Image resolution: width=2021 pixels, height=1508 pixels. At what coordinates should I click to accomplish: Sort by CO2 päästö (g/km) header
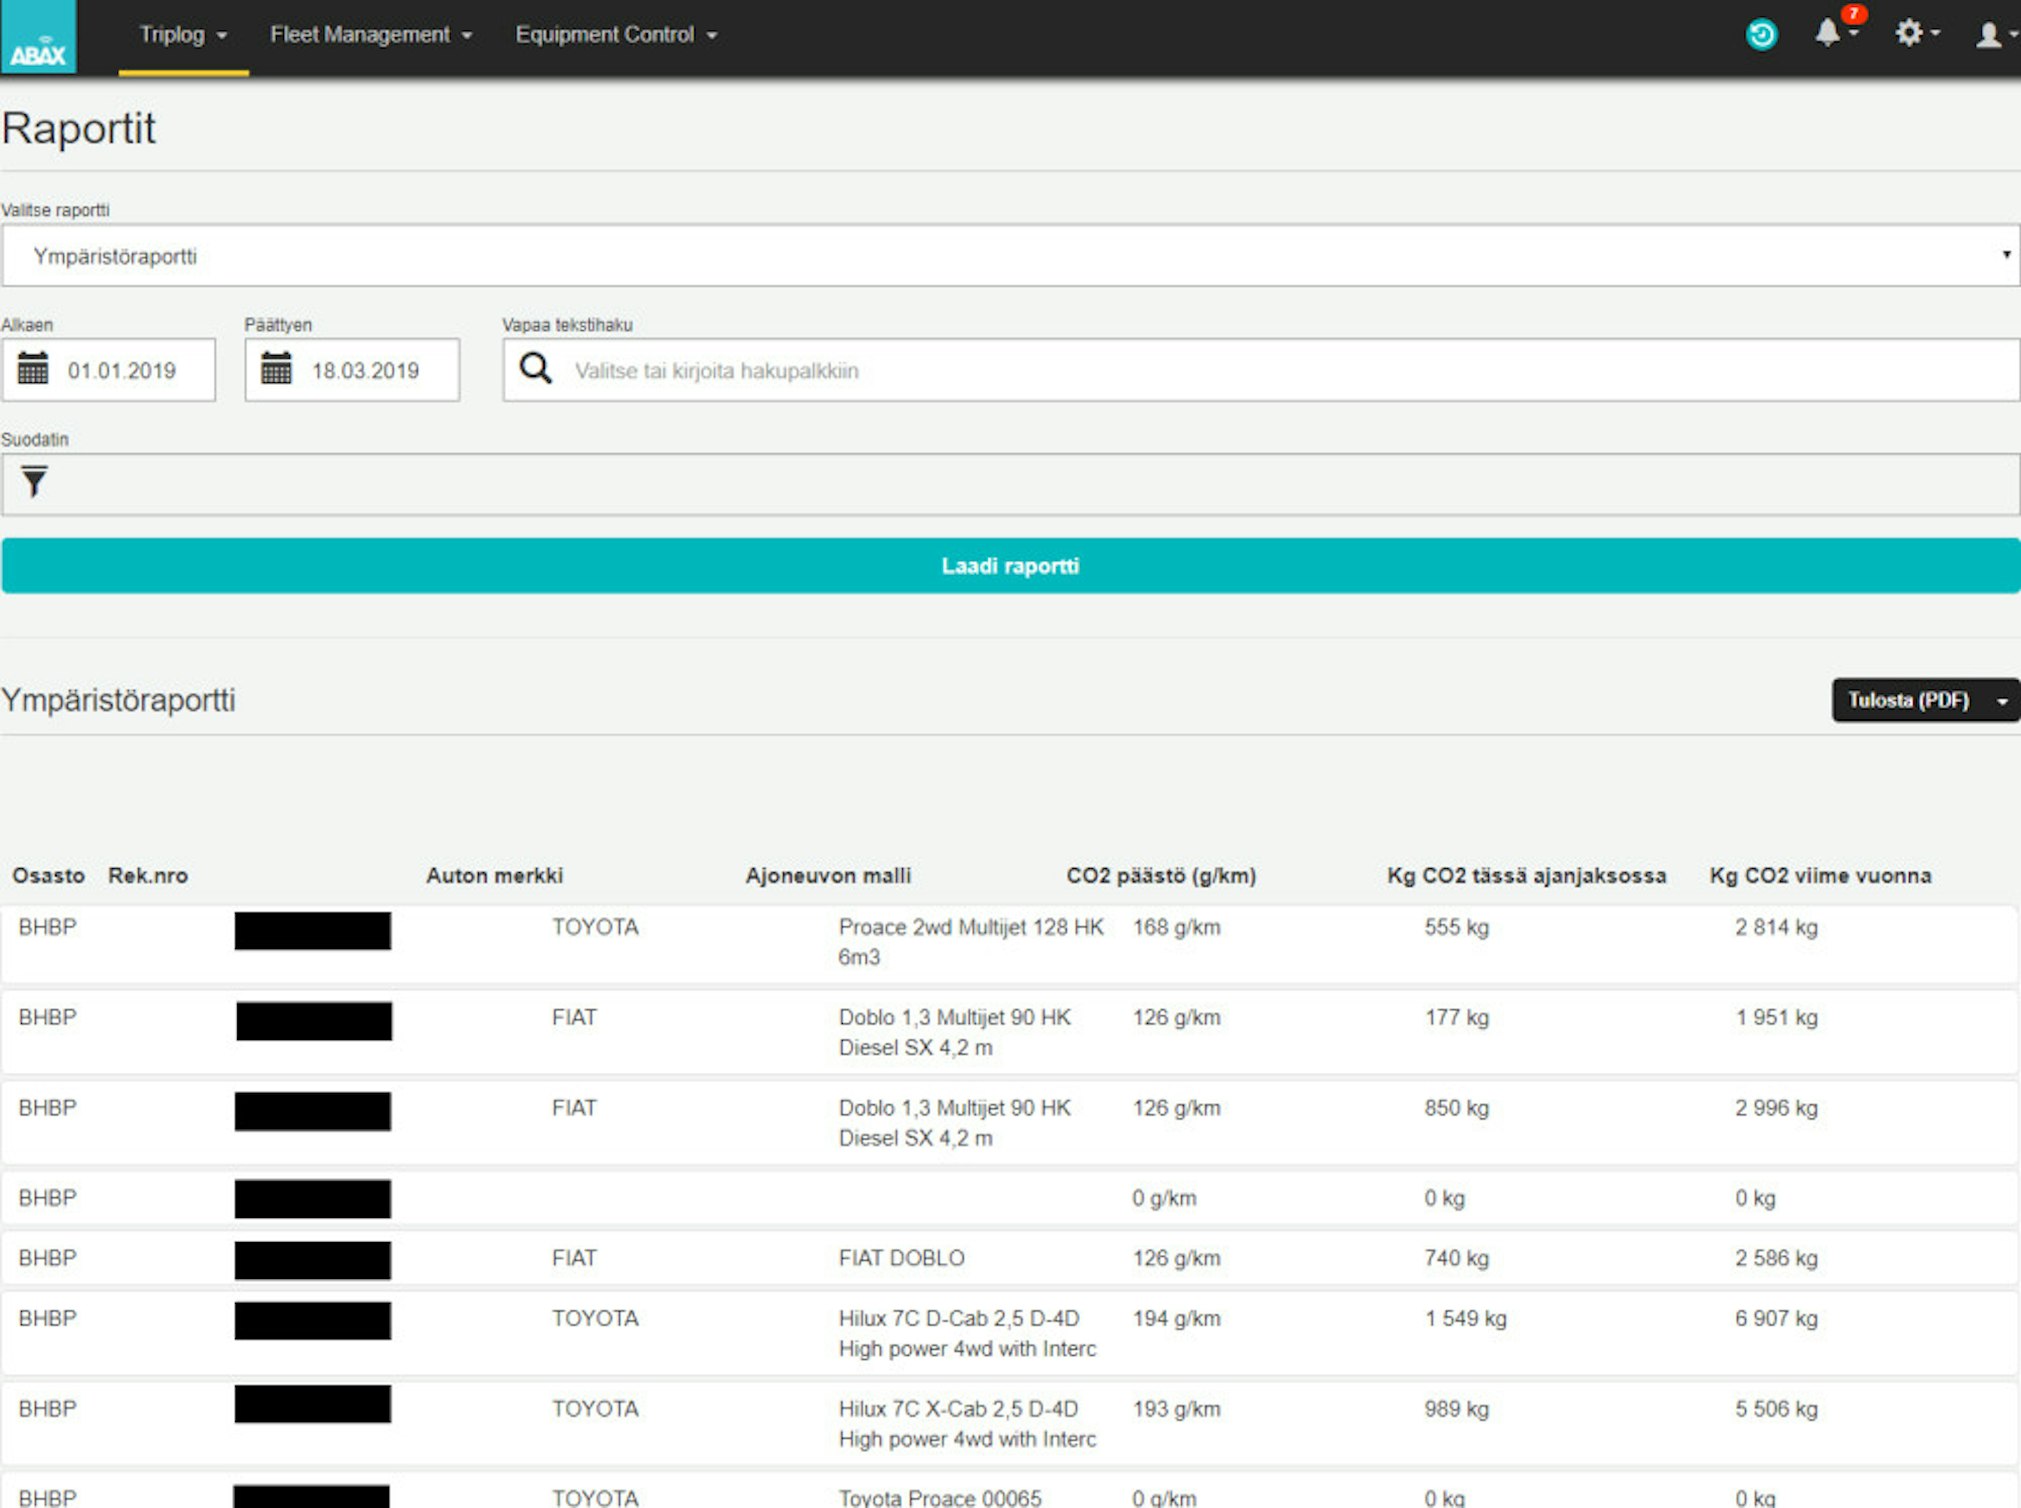click(1161, 876)
